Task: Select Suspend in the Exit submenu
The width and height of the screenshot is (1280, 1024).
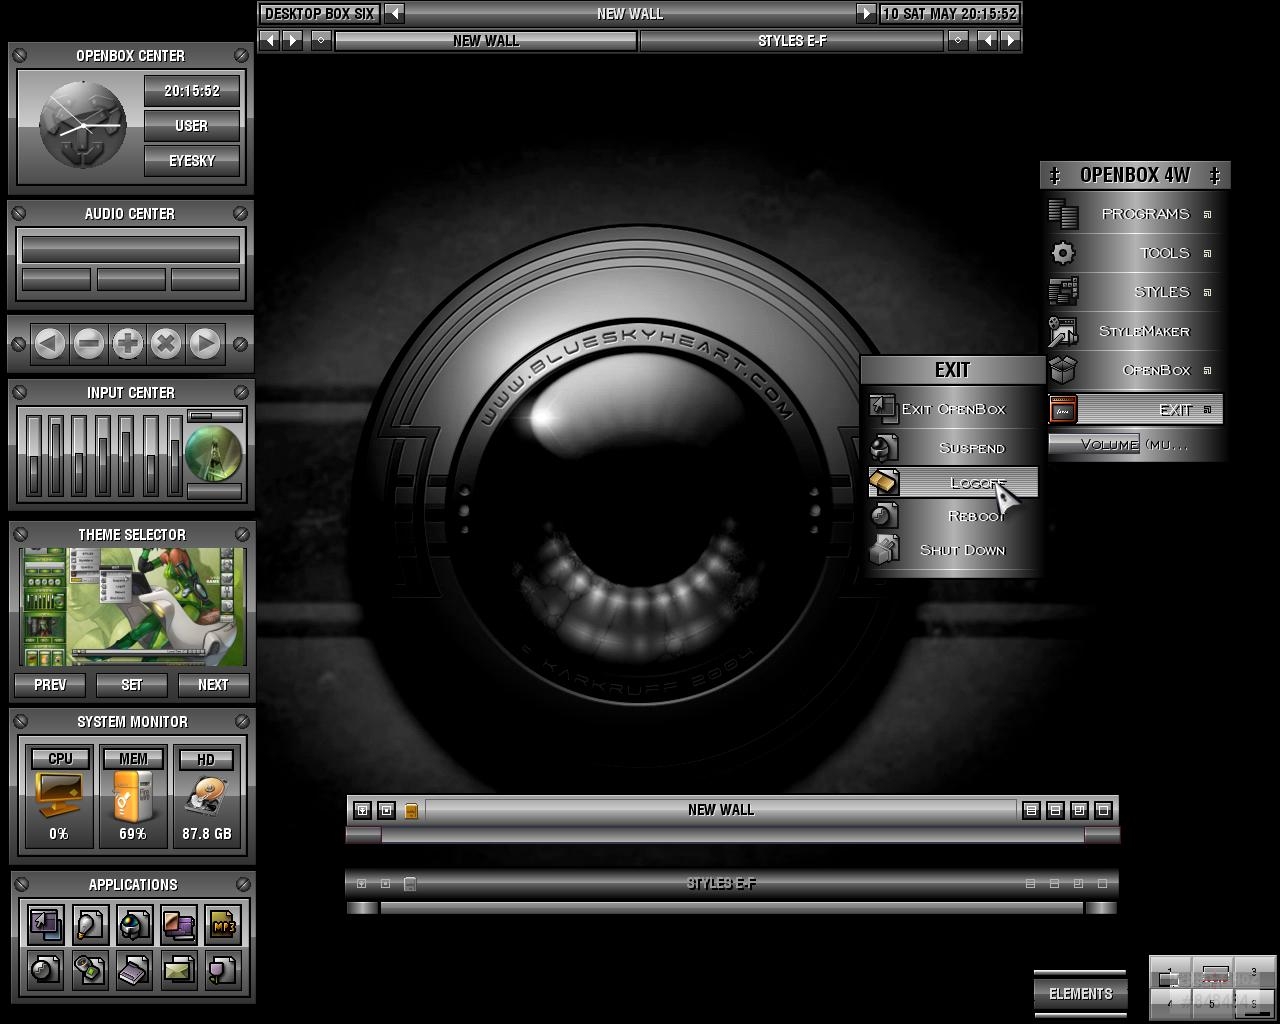Action: click(953, 447)
